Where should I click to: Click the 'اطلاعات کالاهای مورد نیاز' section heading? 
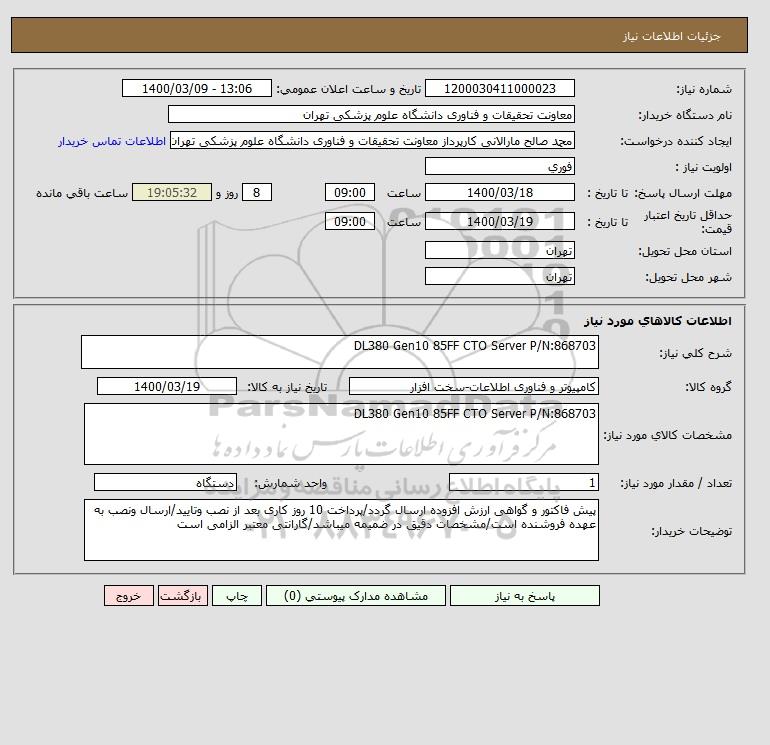tap(658, 321)
